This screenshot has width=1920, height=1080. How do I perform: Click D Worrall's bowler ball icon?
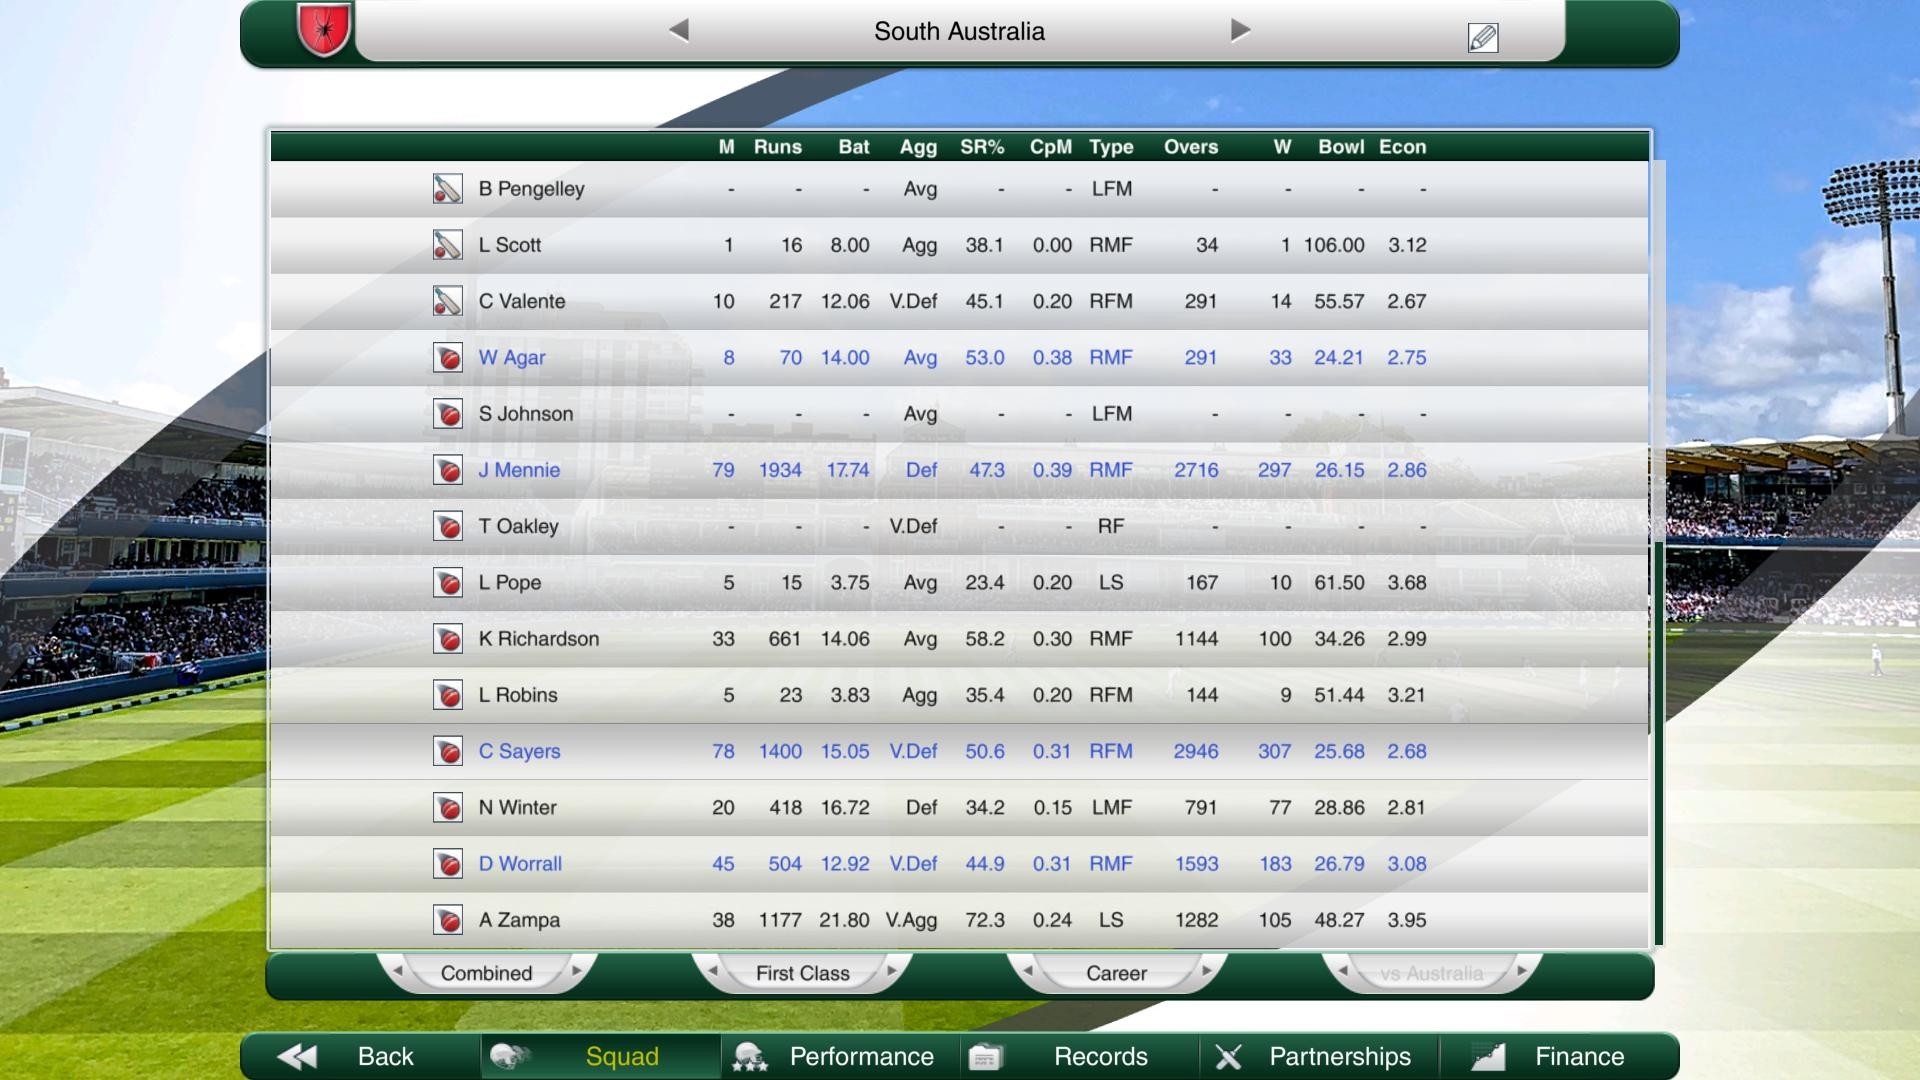coord(447,864)
